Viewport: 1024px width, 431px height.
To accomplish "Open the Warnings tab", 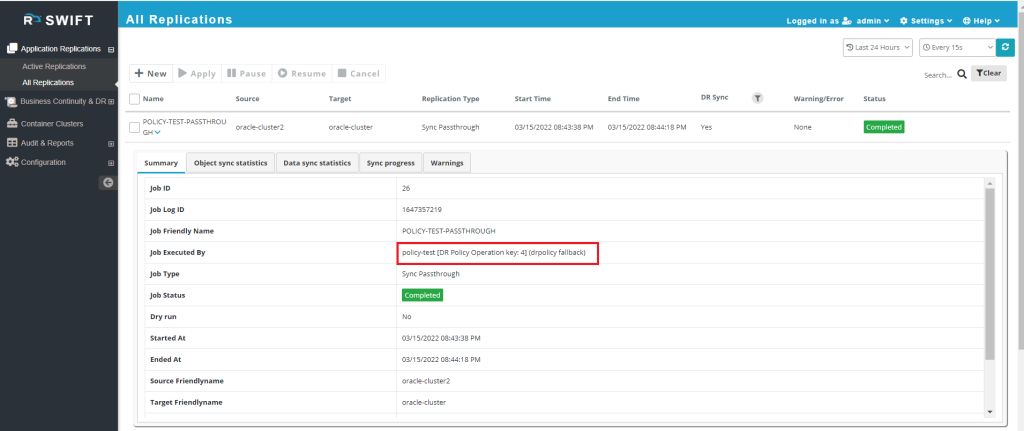I will click(447, 163).
